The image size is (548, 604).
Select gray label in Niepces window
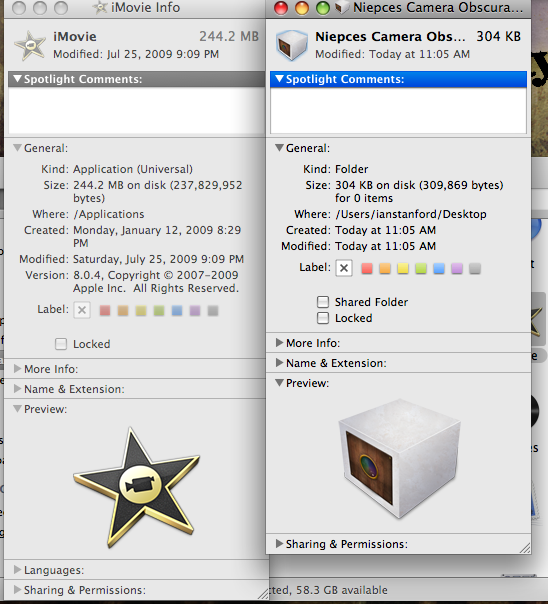tap(475, 268)
